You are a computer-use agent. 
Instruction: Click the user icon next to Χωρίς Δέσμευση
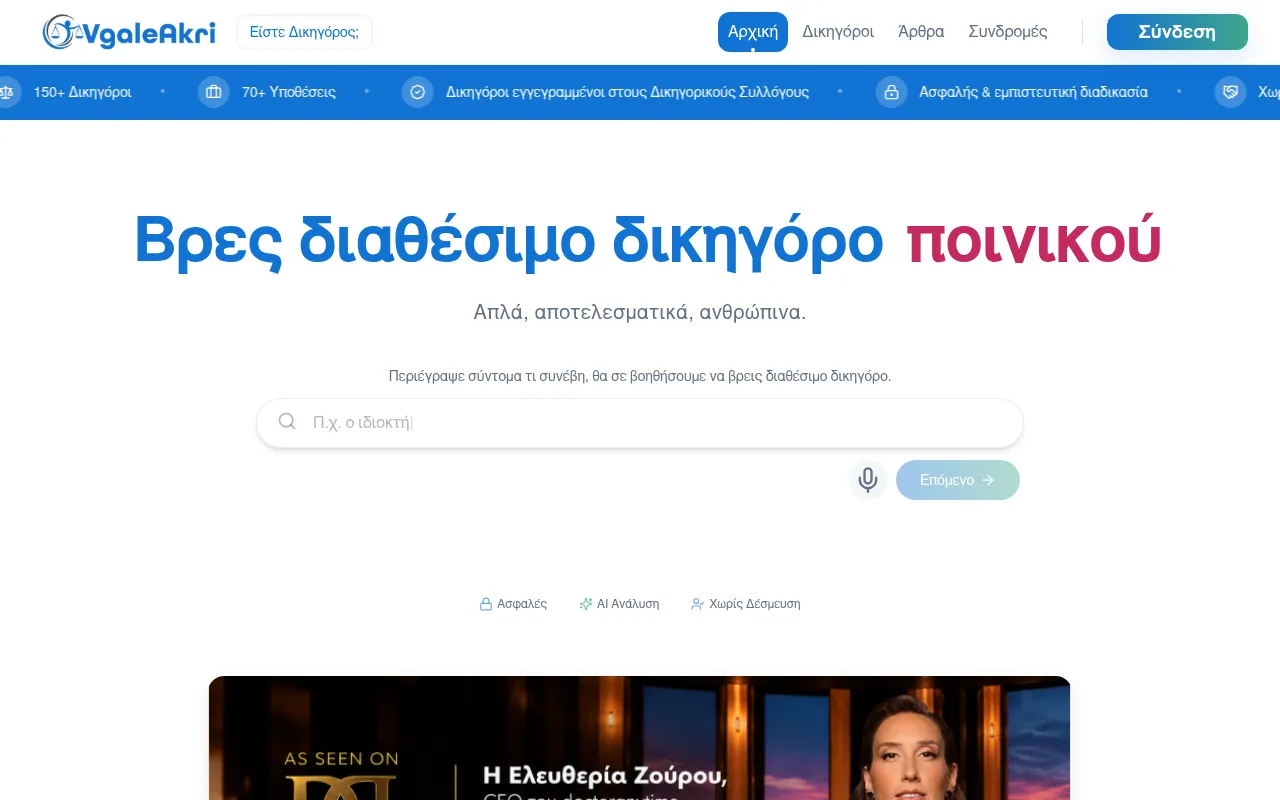[x=698, y=604]
